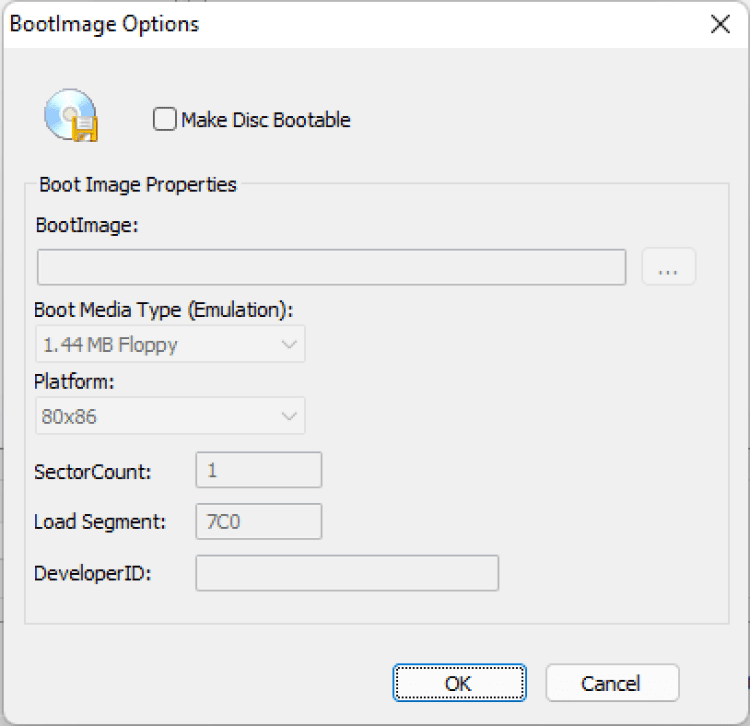
Task: Click the 1.44 MB Floppy dropdown arrow
Action: point(289,344)
